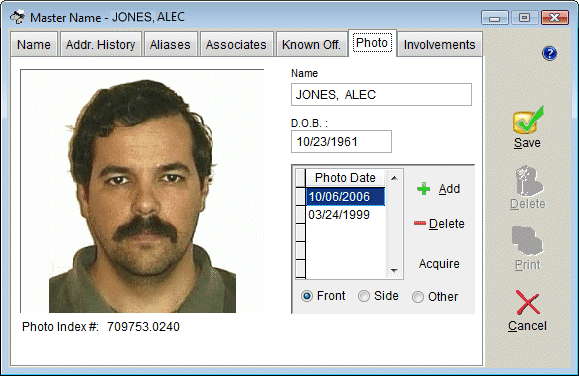Select the 03/24/1999 photo date entry

tap(339, 215)
